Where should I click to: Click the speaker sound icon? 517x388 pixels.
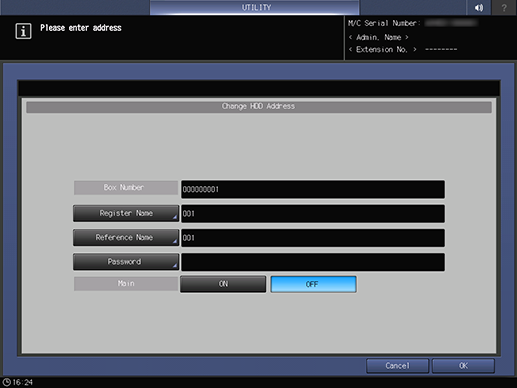[x=479, y=7]
